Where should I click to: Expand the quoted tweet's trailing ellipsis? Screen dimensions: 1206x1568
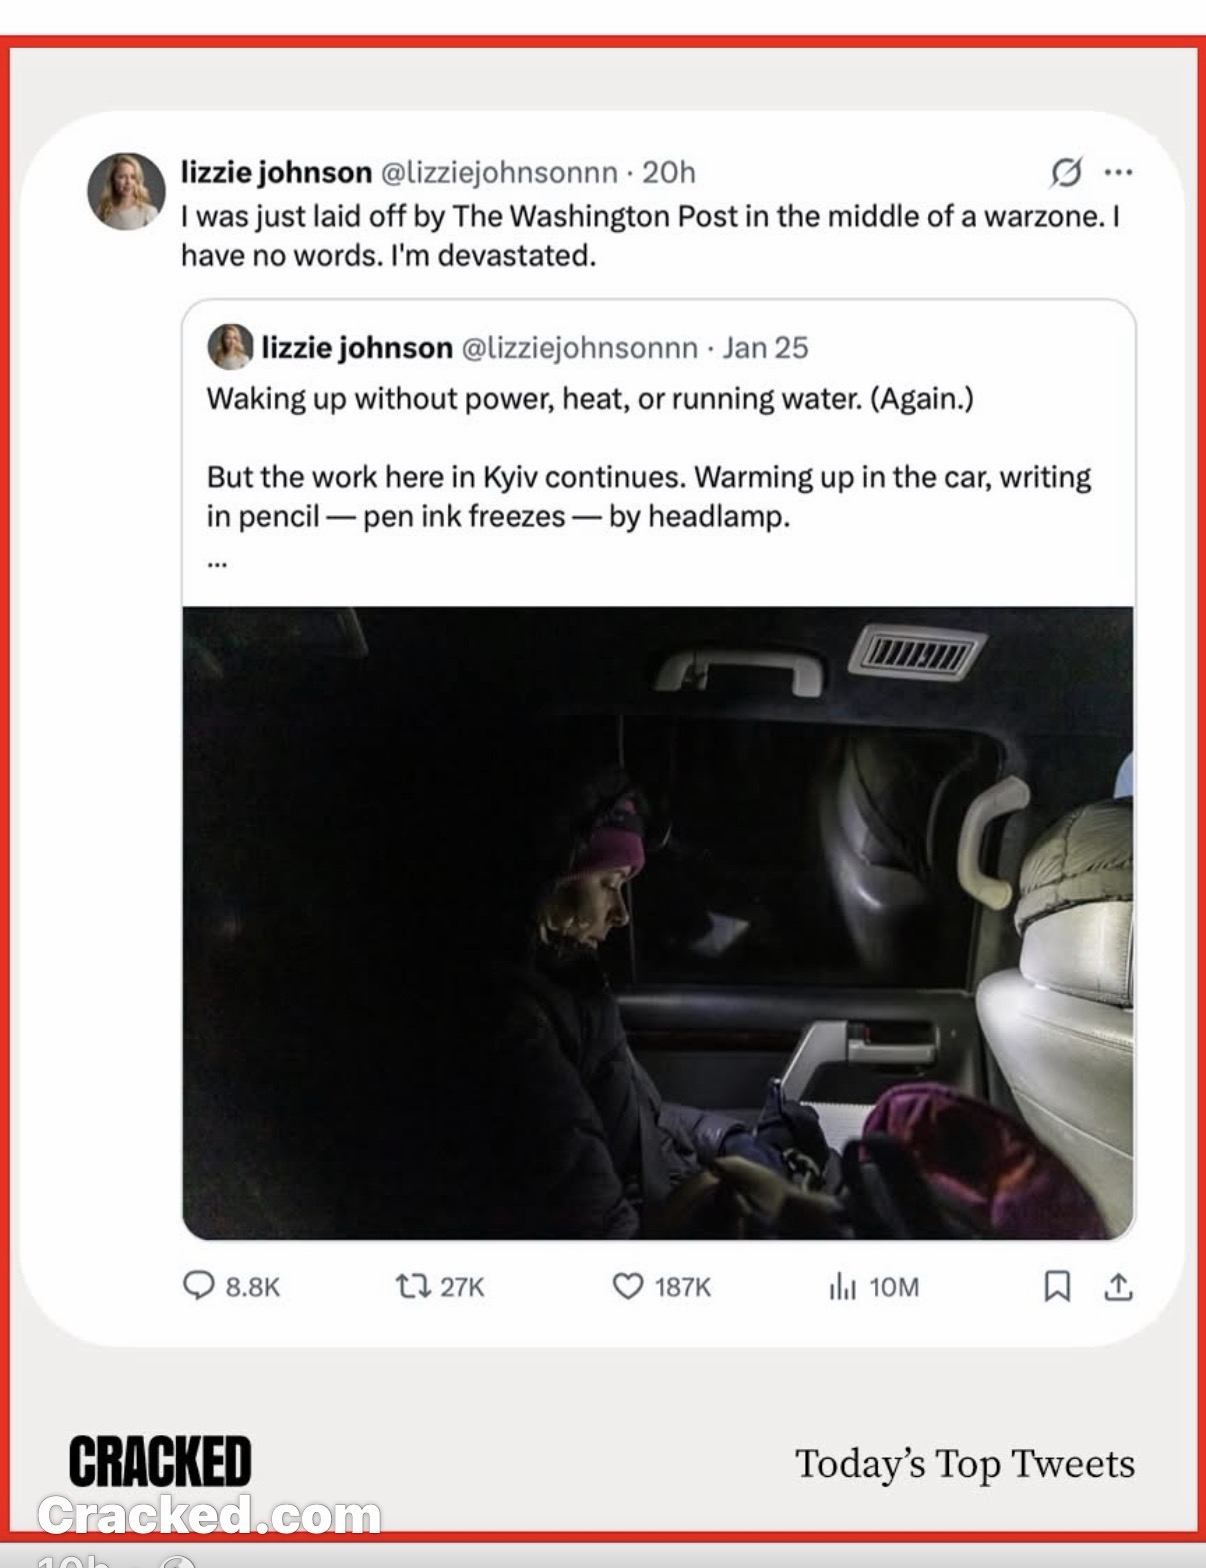click(217, 563)
